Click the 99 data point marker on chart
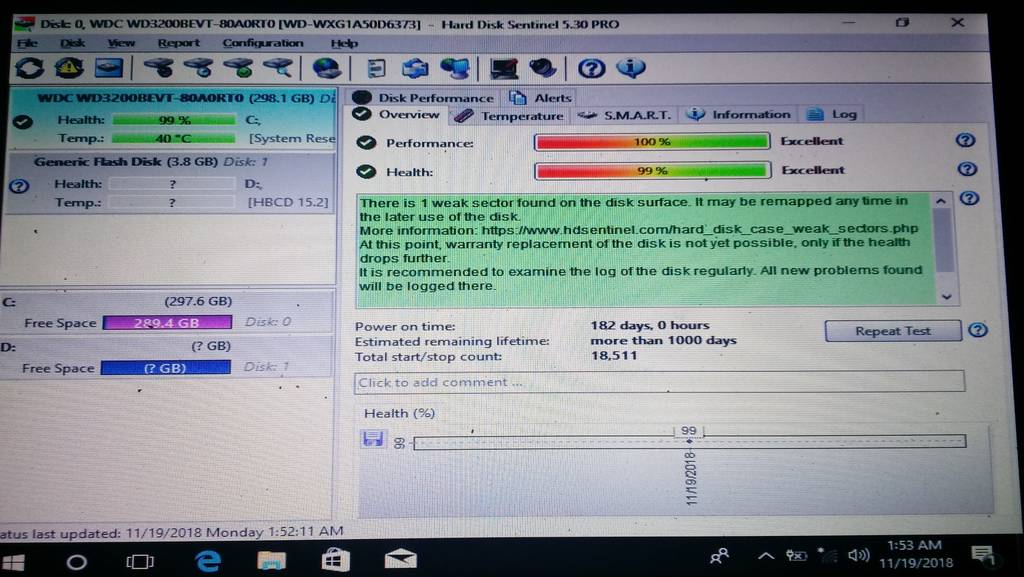This screenshot has width=1024, height=577. point(689,442)
